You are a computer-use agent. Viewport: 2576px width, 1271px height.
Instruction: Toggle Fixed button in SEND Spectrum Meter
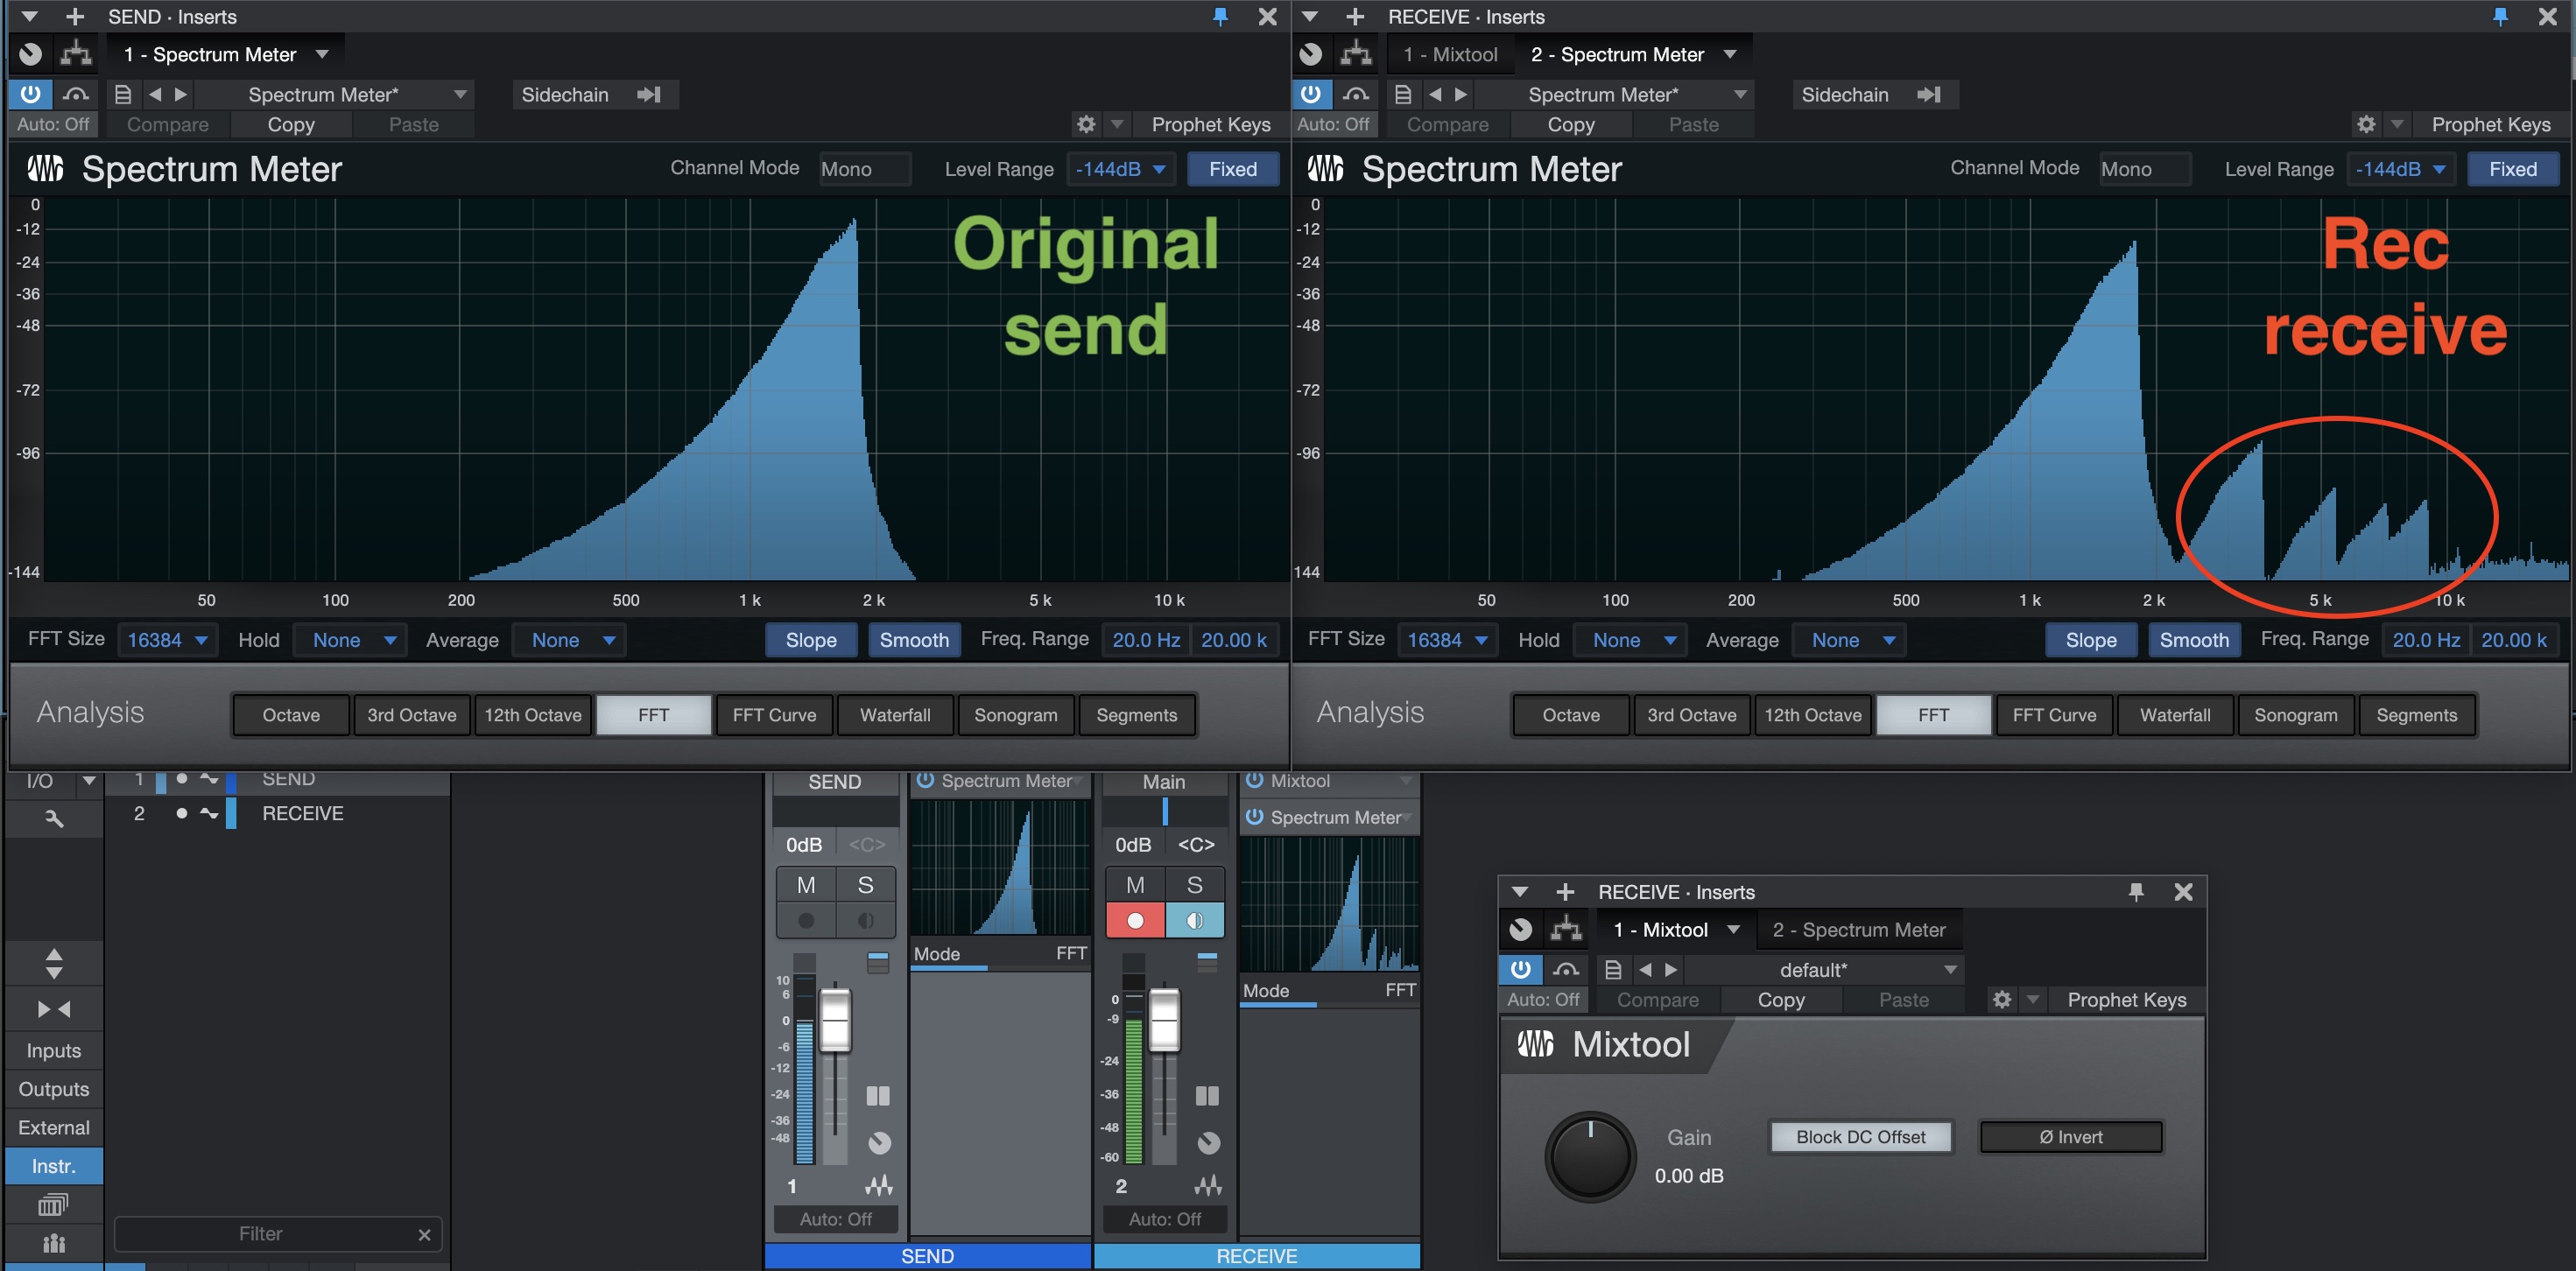1233,169
